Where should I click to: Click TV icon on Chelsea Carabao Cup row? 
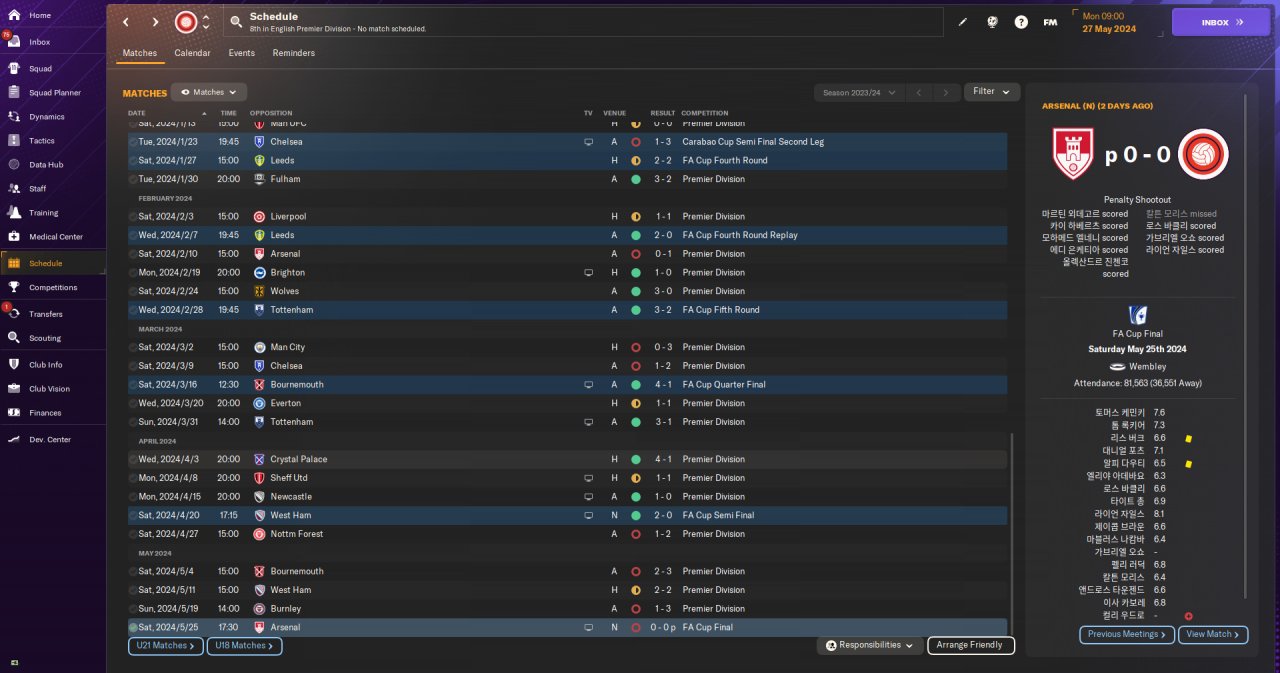coord(588,142)
